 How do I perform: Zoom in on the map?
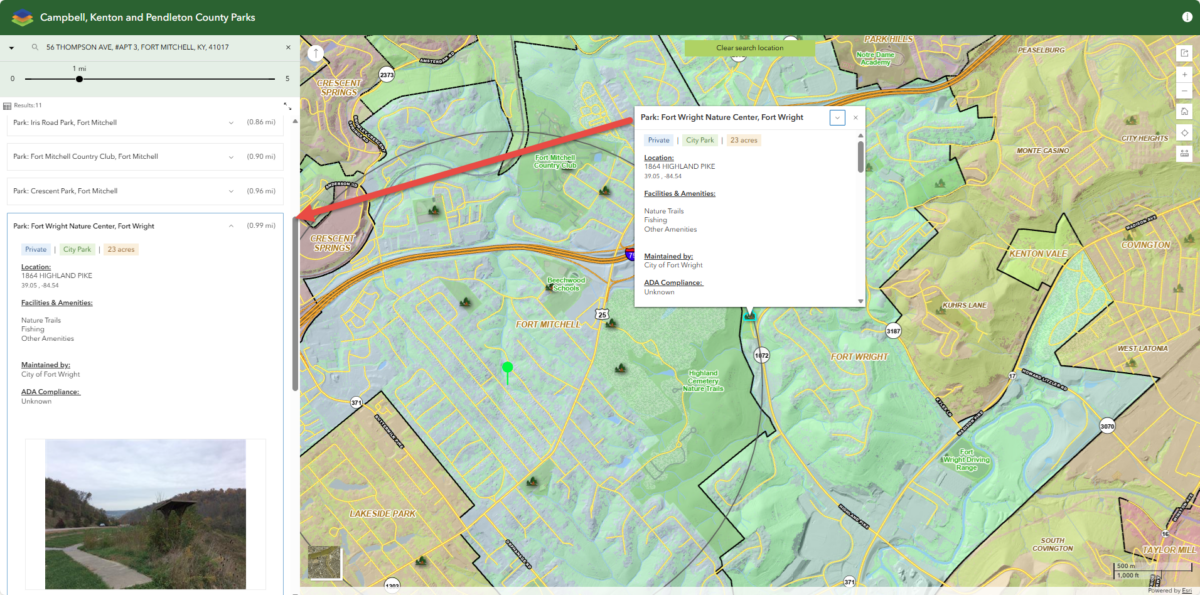pos(1184,75)
